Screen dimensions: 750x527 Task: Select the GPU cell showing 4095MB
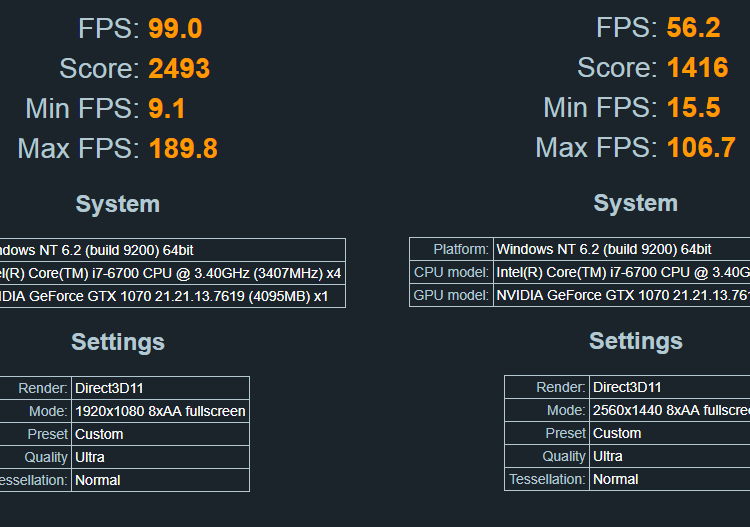pos(170,296)
